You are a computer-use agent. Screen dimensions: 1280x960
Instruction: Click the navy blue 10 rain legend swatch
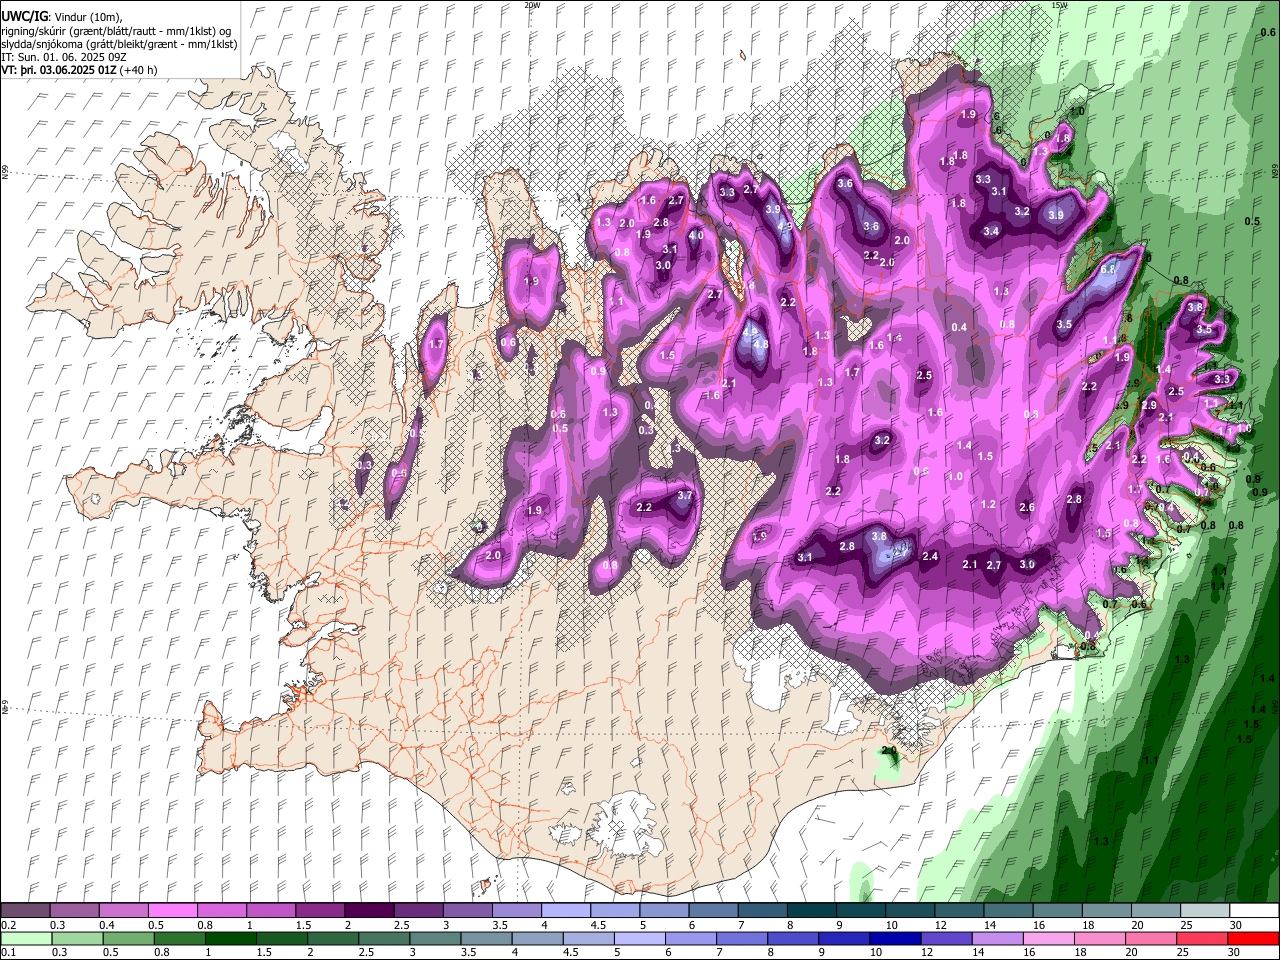(893, 939)
